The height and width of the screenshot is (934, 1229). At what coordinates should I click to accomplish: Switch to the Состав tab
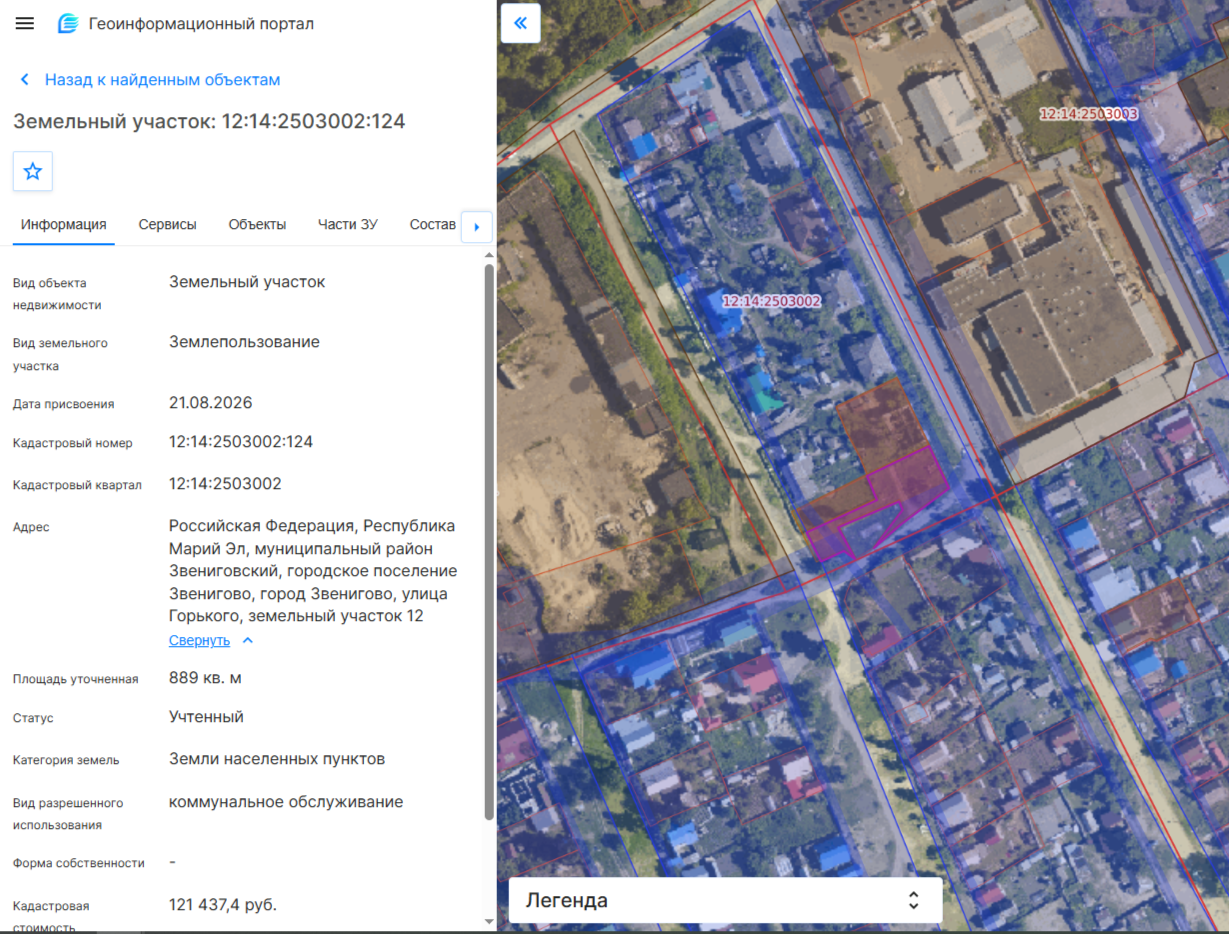coord(433,224)
